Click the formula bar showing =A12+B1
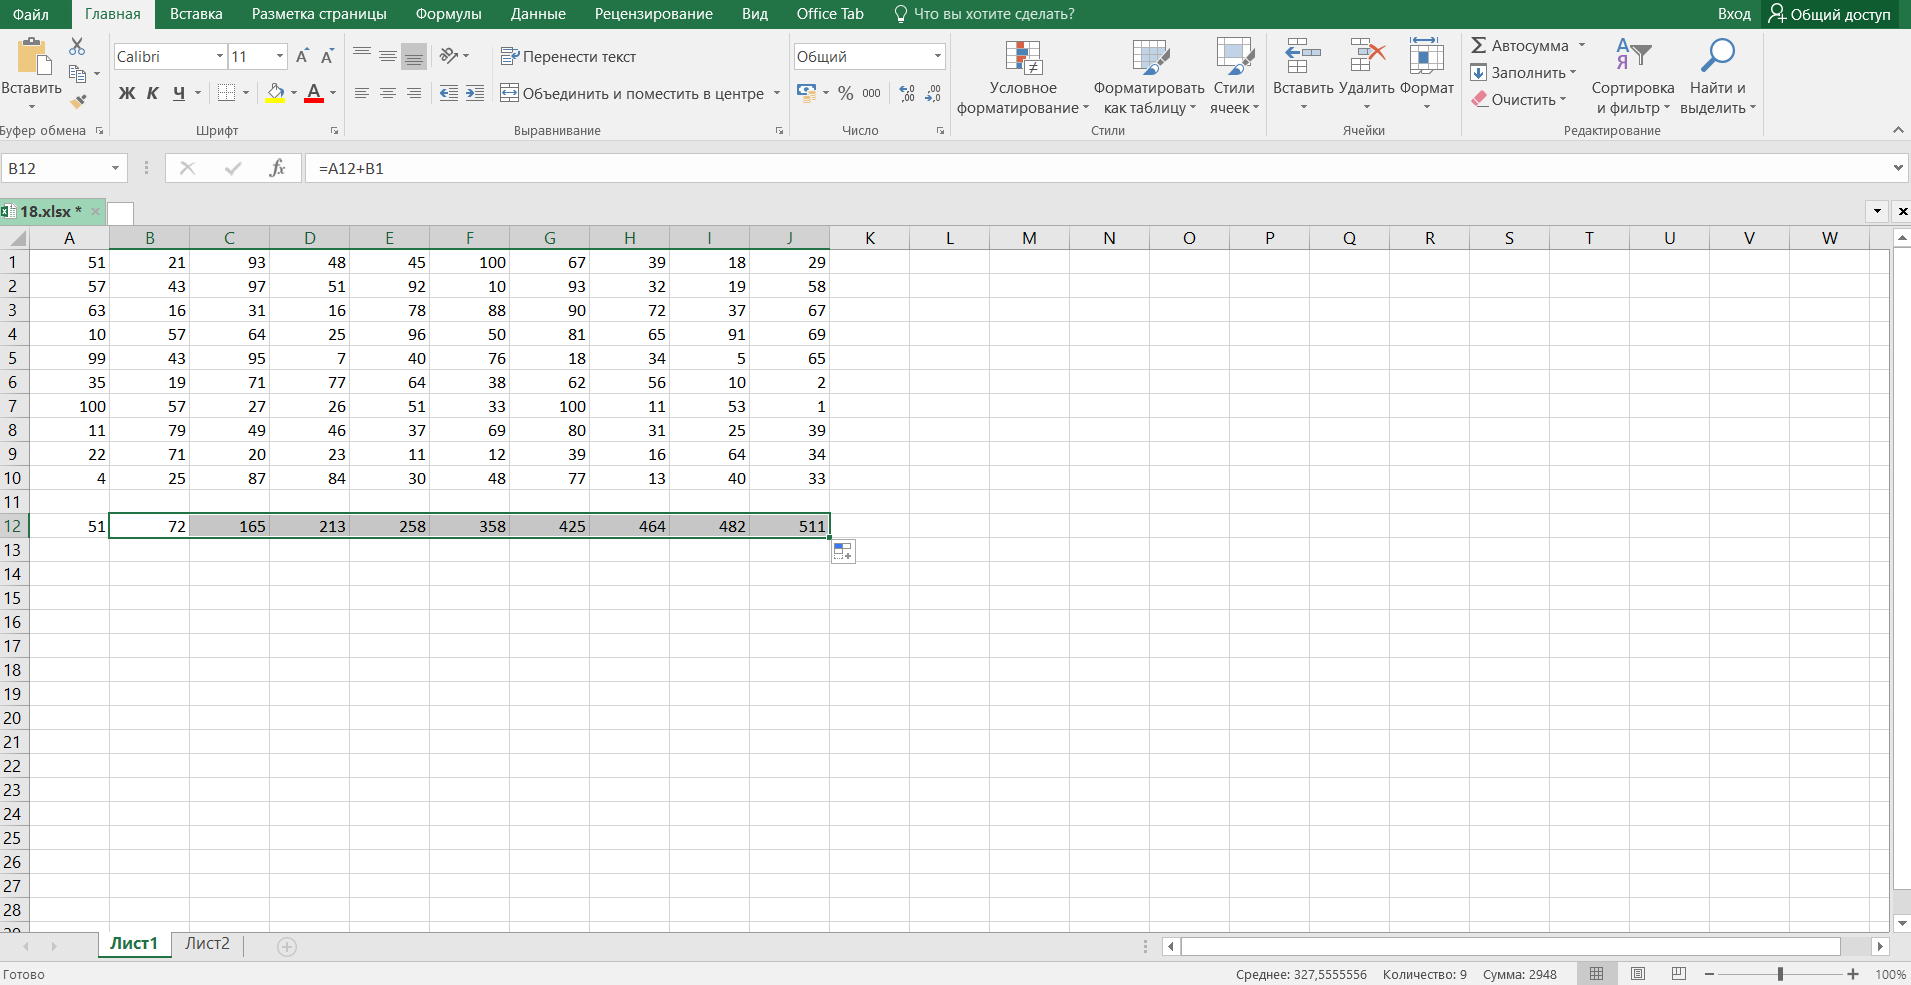 pyautogui.click(x=1097, y=168)
